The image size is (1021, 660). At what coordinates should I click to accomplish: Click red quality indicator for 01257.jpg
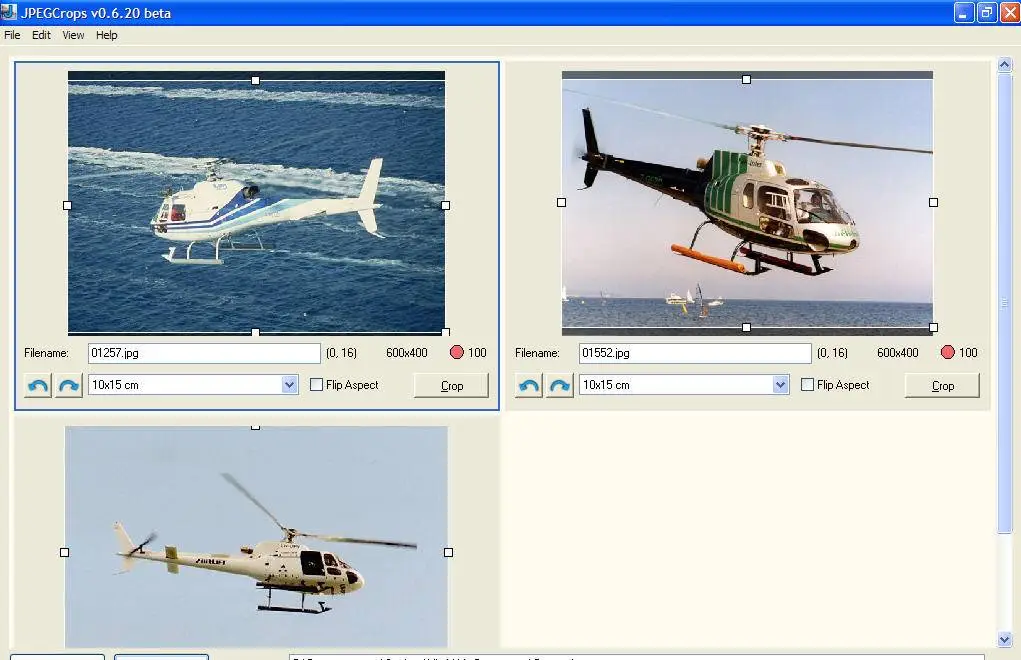[456, 352]
